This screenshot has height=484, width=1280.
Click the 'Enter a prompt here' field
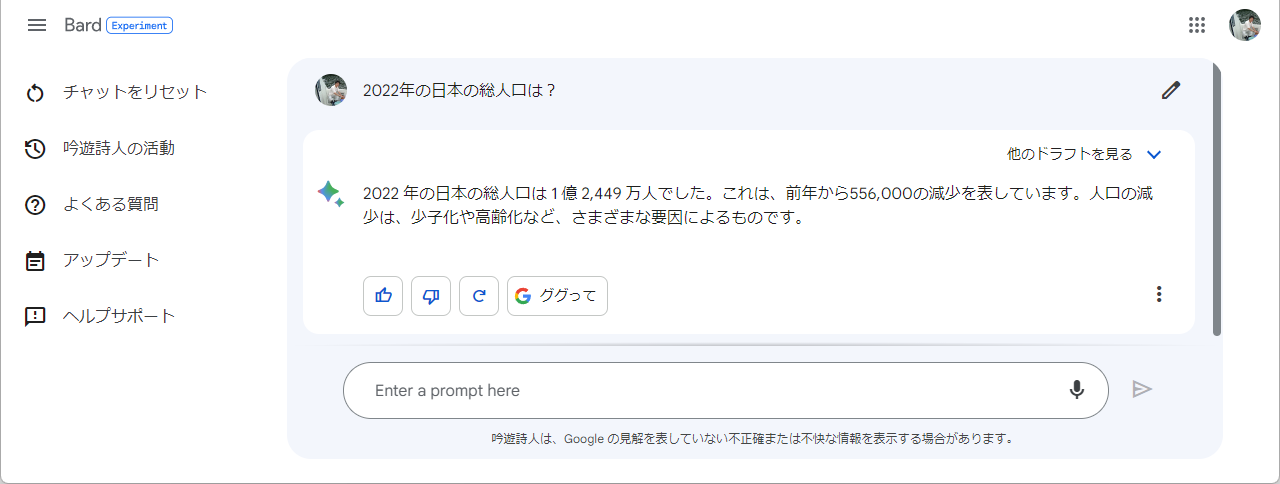(700, 390)
